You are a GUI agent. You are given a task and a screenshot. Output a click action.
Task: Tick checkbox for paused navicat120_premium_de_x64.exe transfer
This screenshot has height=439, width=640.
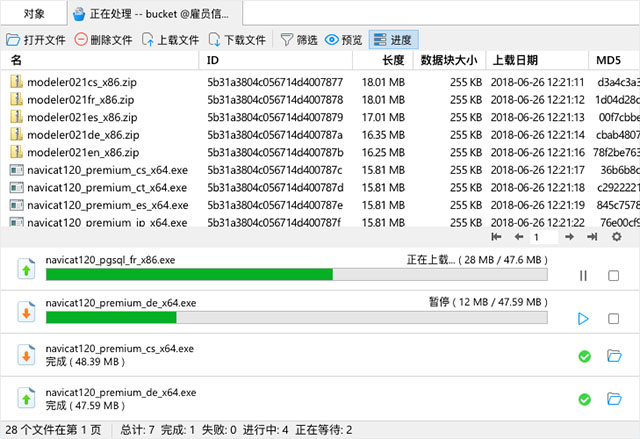613,319
